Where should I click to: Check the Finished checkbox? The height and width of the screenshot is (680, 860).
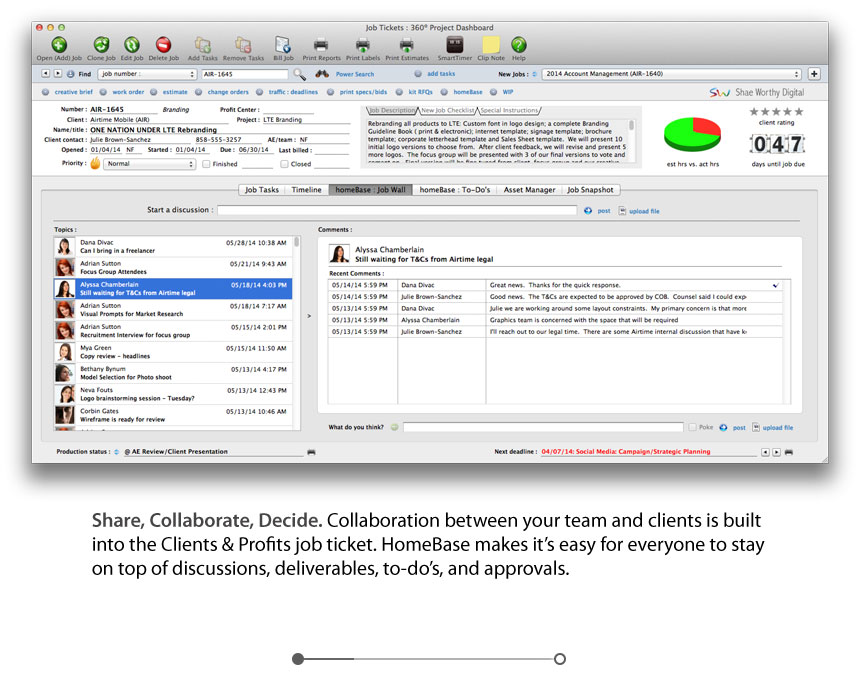click(x=206, y=164)
